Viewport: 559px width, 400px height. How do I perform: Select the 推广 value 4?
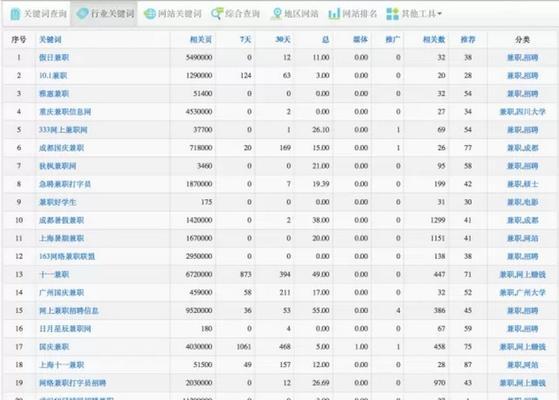398,311
